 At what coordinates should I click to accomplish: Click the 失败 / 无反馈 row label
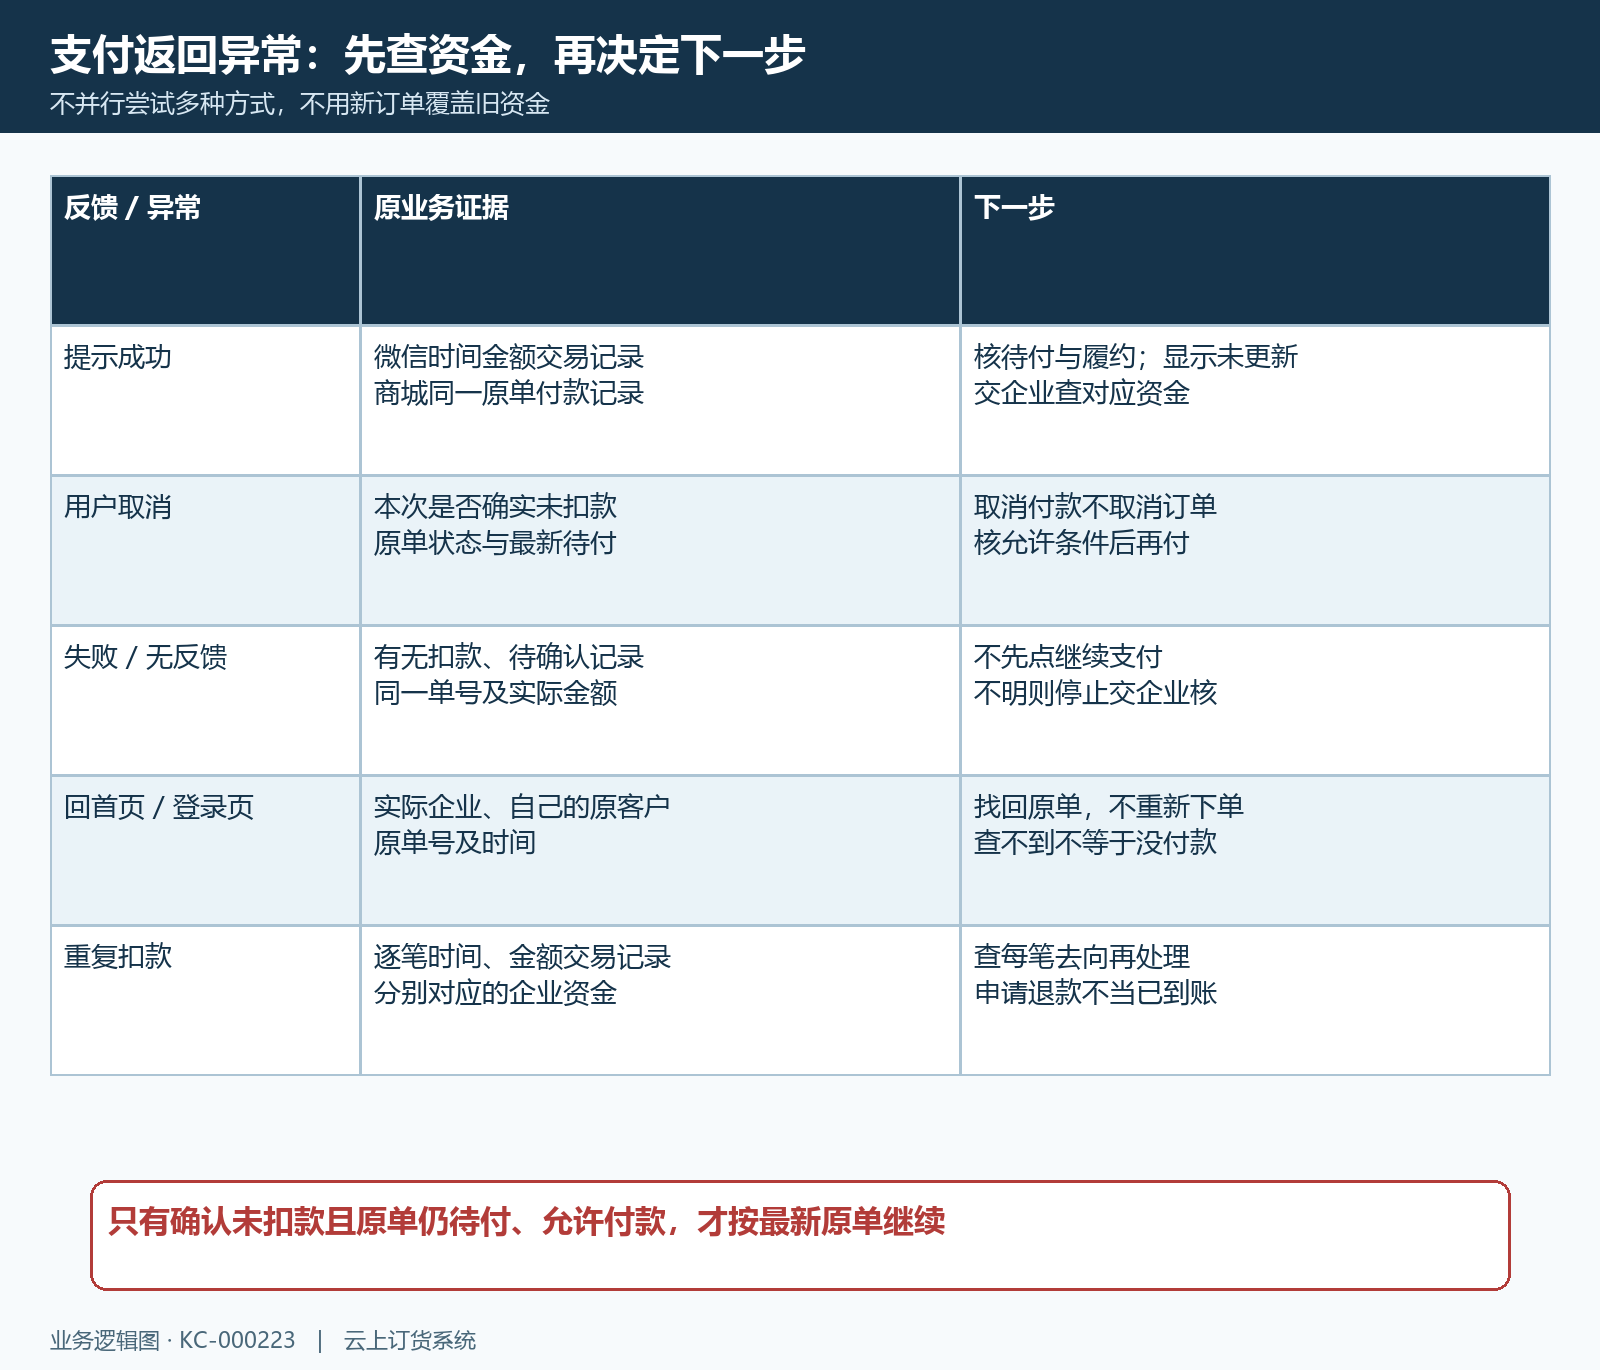tap(146, 657)
